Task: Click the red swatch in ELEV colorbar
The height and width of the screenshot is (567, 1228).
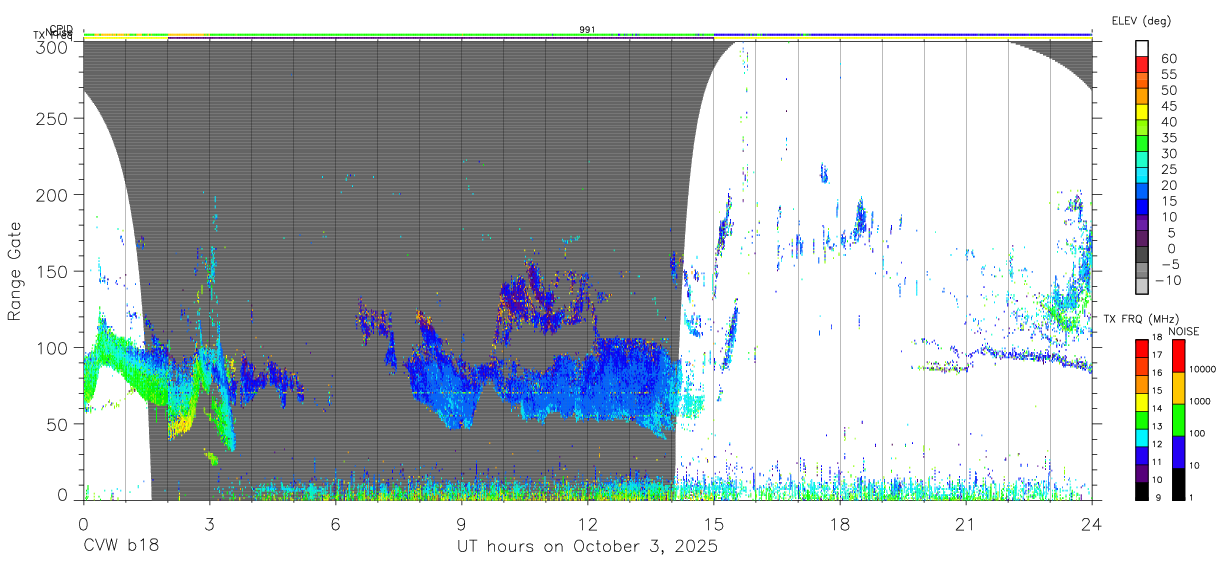Action: pyautogui.click(x=1143, y=64)
